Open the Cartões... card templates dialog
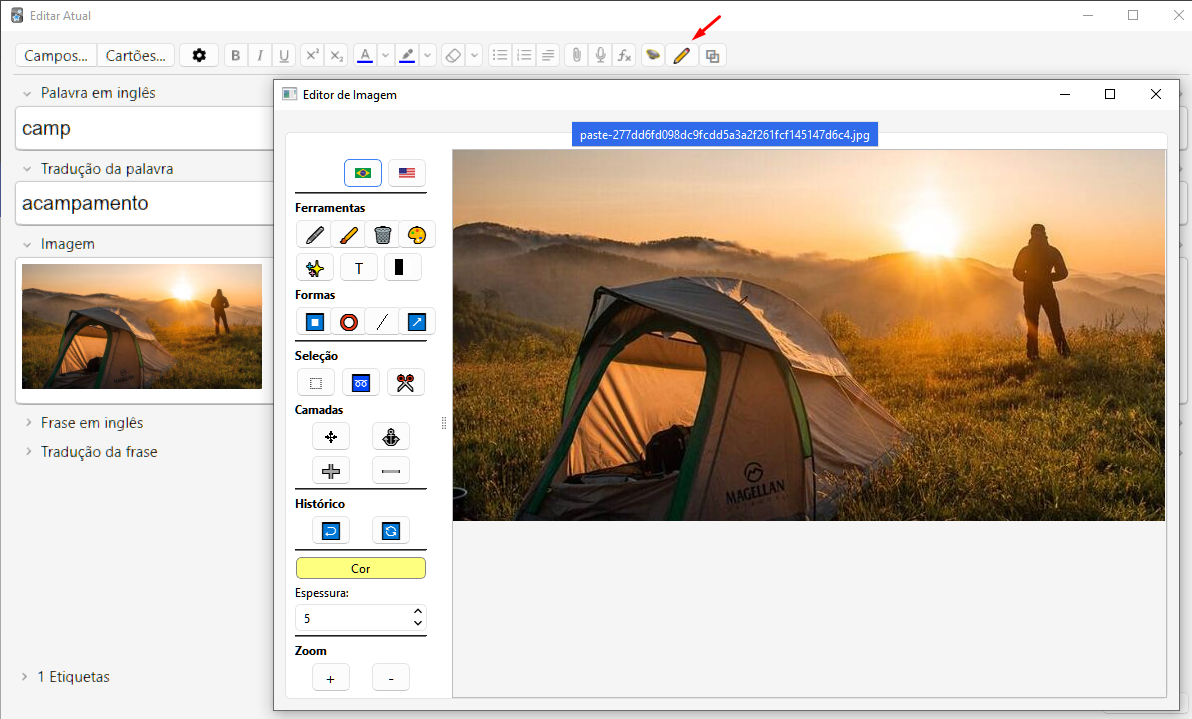 coord(137,56)
